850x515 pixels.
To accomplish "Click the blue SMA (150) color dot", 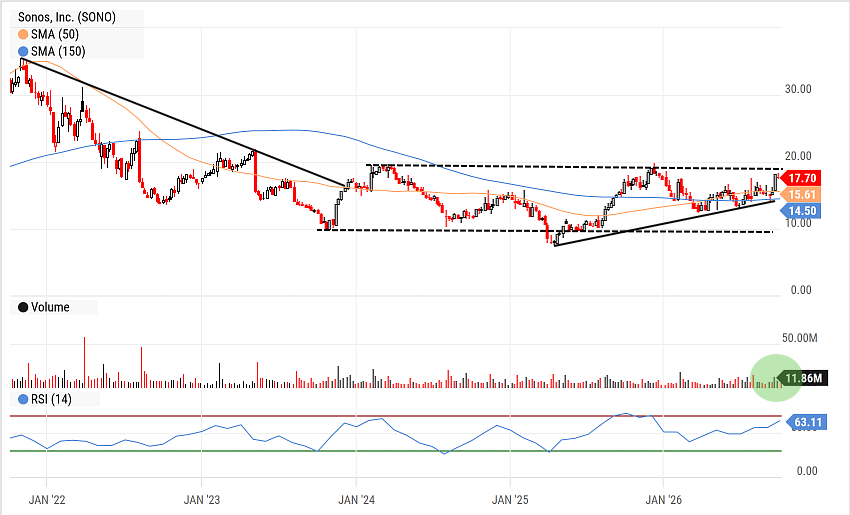I will pyautogui.click(x=23, y=52).
